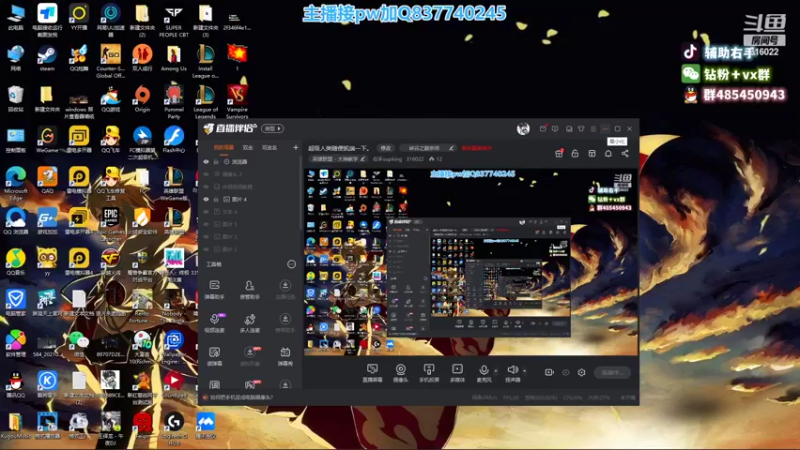The image size is (800, 450).
Task: Toggle visibility of 图片 3 source
Action: coord(206,237)
